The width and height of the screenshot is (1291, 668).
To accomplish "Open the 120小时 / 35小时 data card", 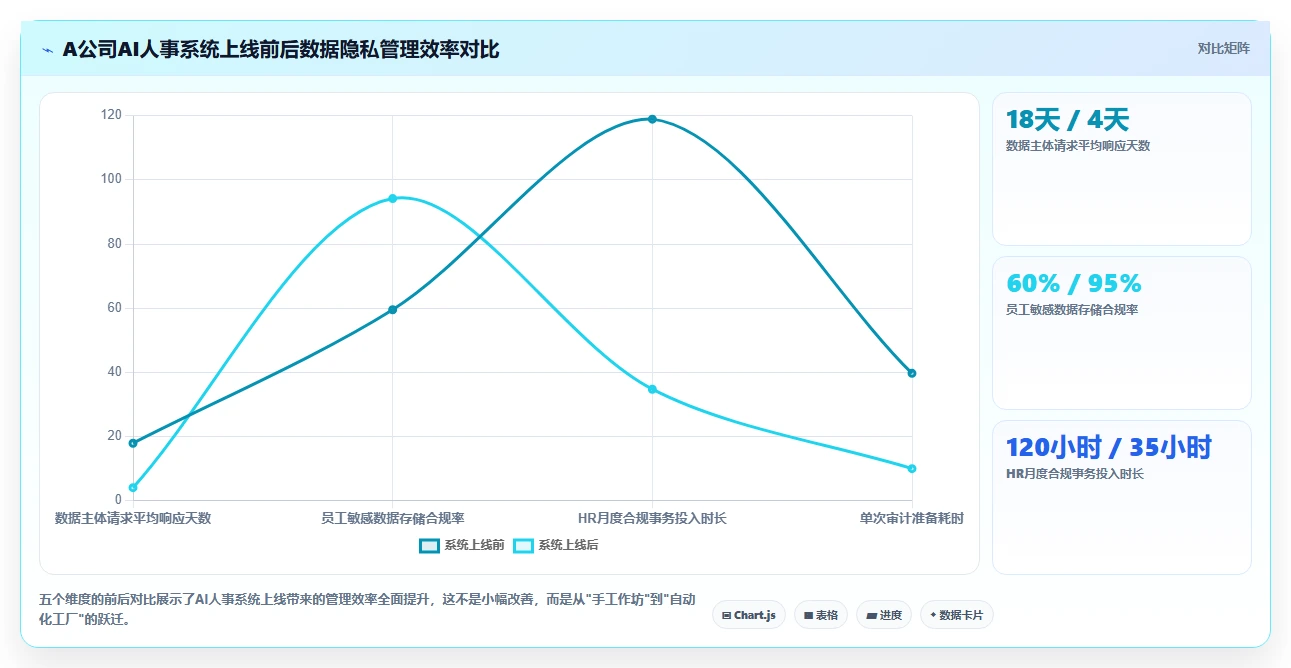I will click(x=1121, y=497).
